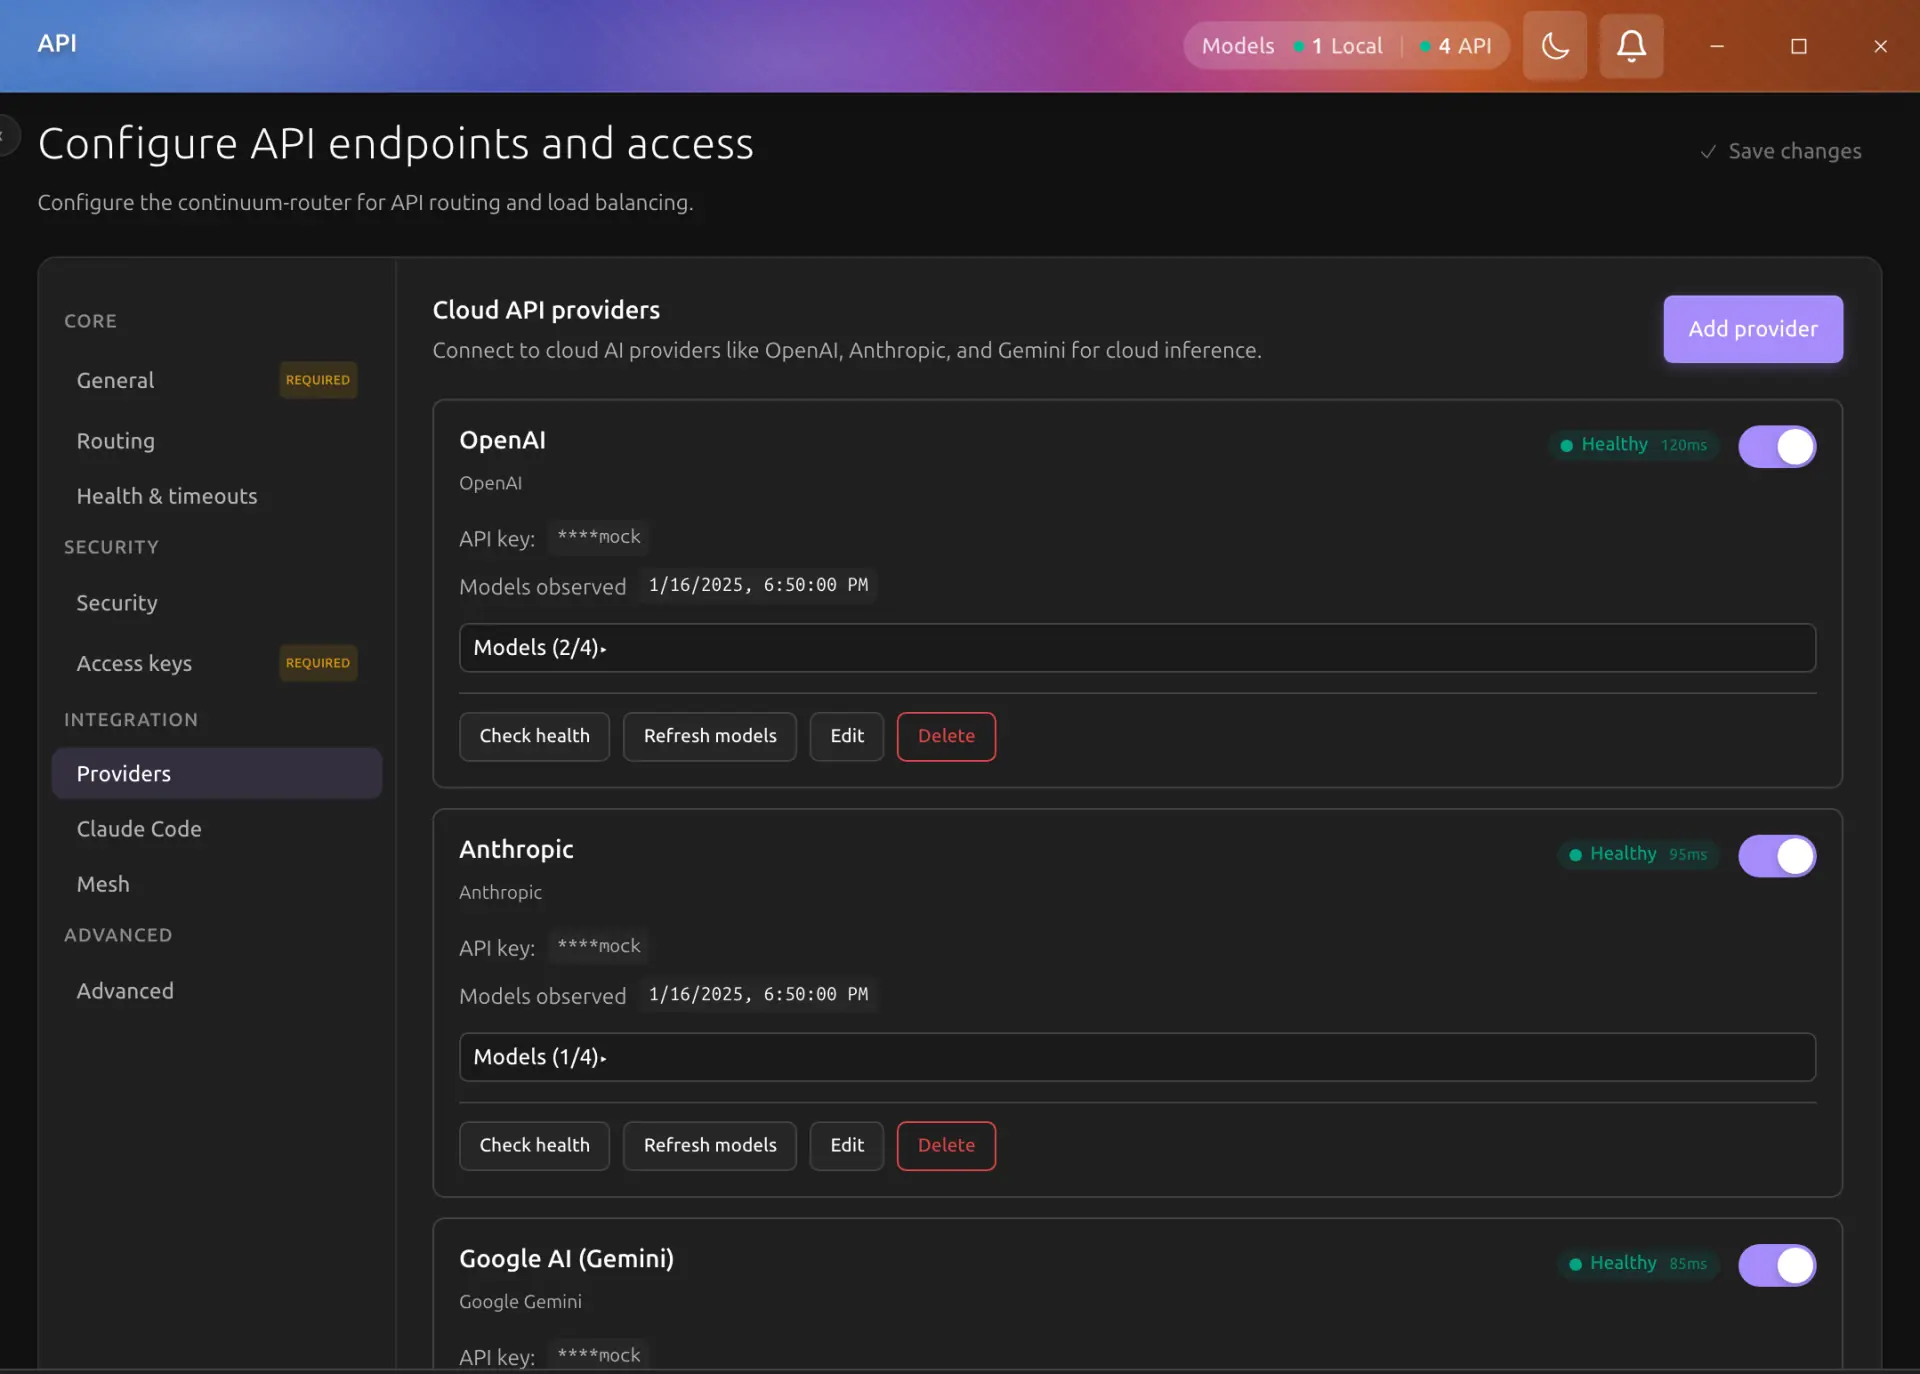Click the Models status pill in header
Viewport: 1920px width, 1374px height.
coord(1346,46)
